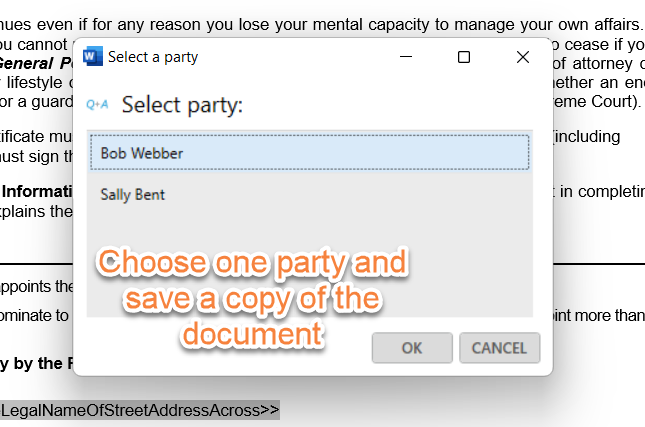Click the "Select party:" heading
This screenshot has width=645, height=427.
coord(182,105)
